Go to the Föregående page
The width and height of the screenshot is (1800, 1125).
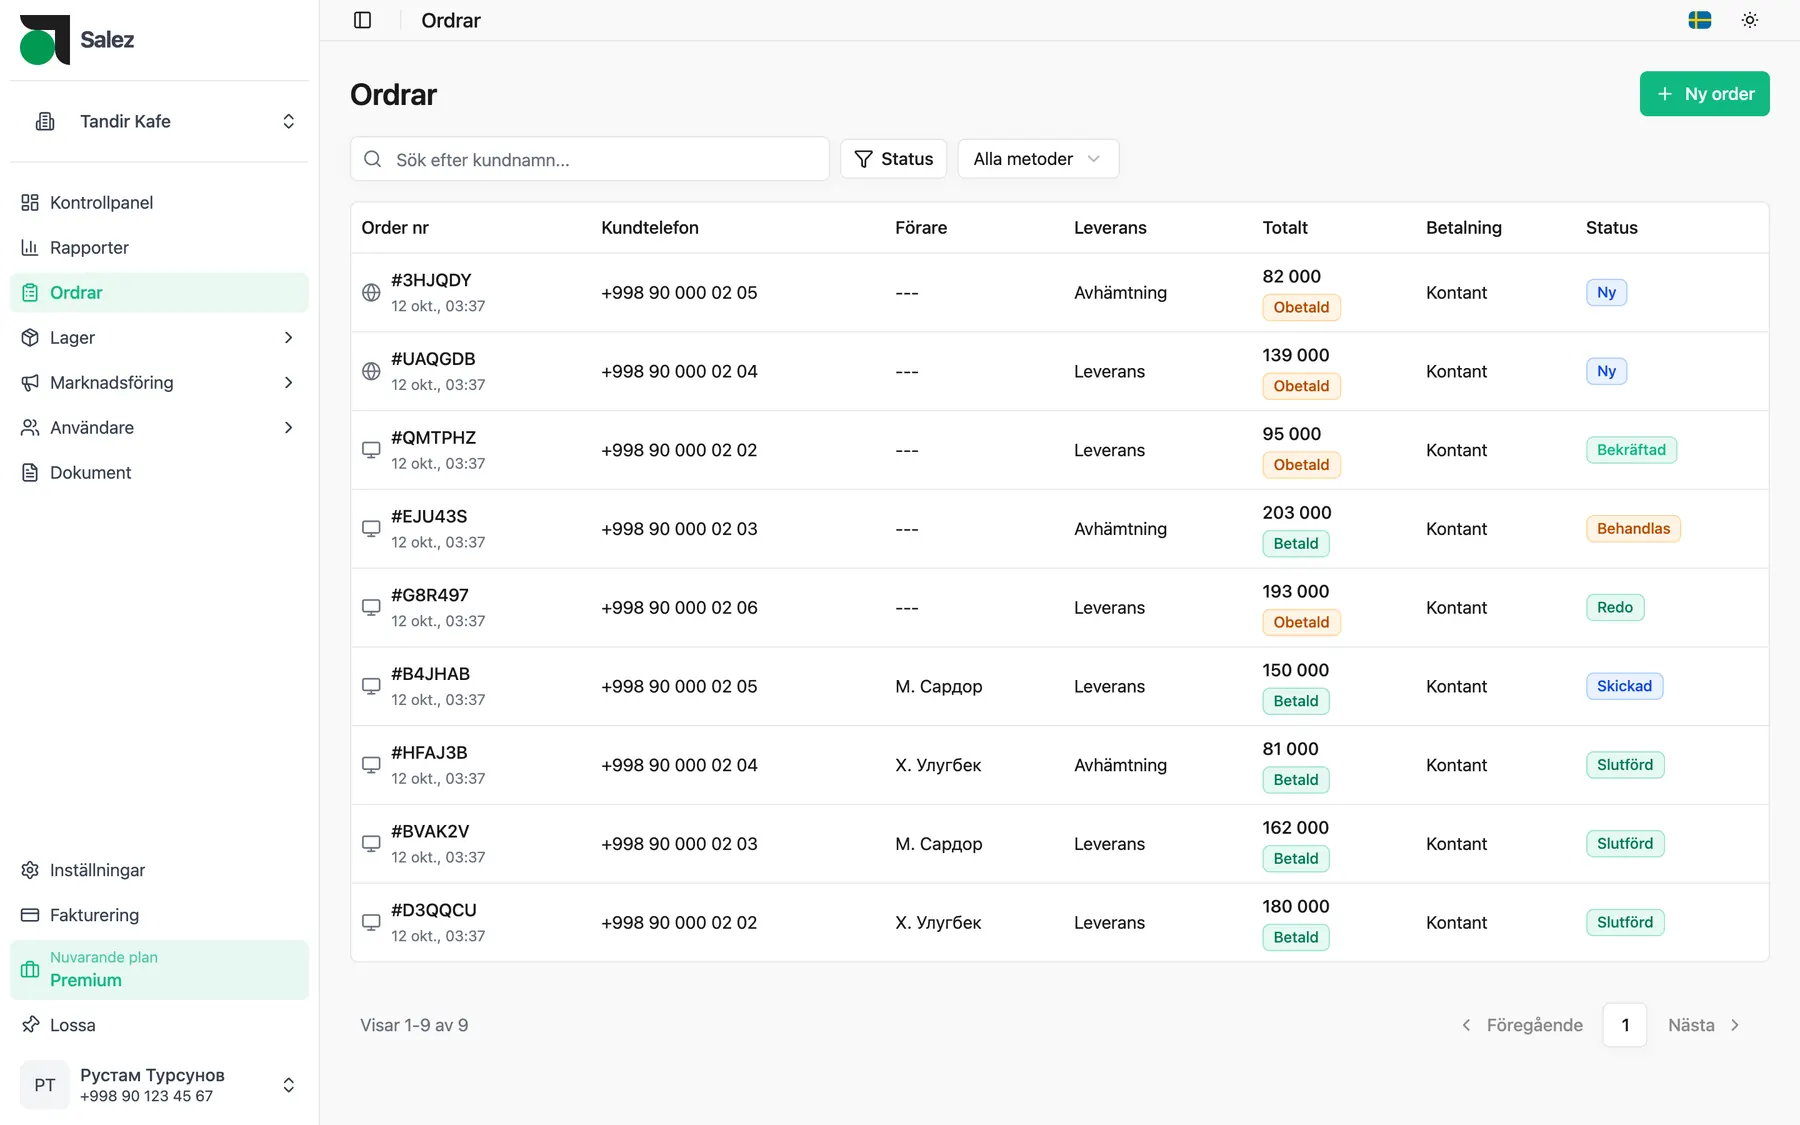[x=1522, y=1025]
